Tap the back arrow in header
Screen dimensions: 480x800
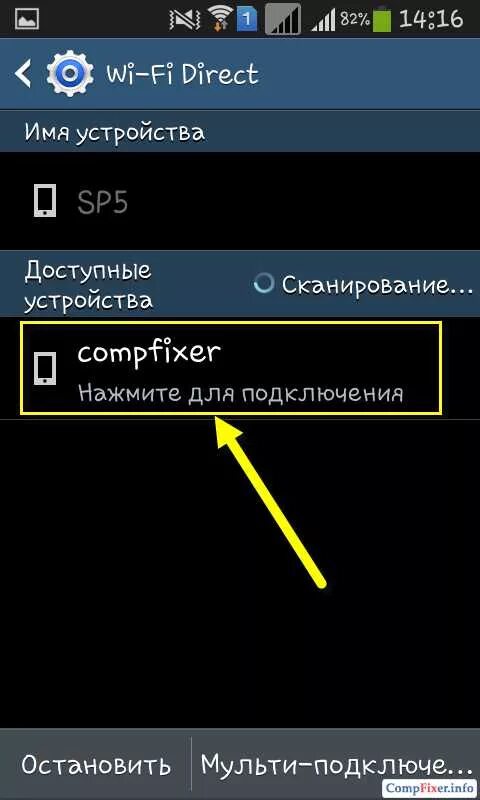pos(23,74)
